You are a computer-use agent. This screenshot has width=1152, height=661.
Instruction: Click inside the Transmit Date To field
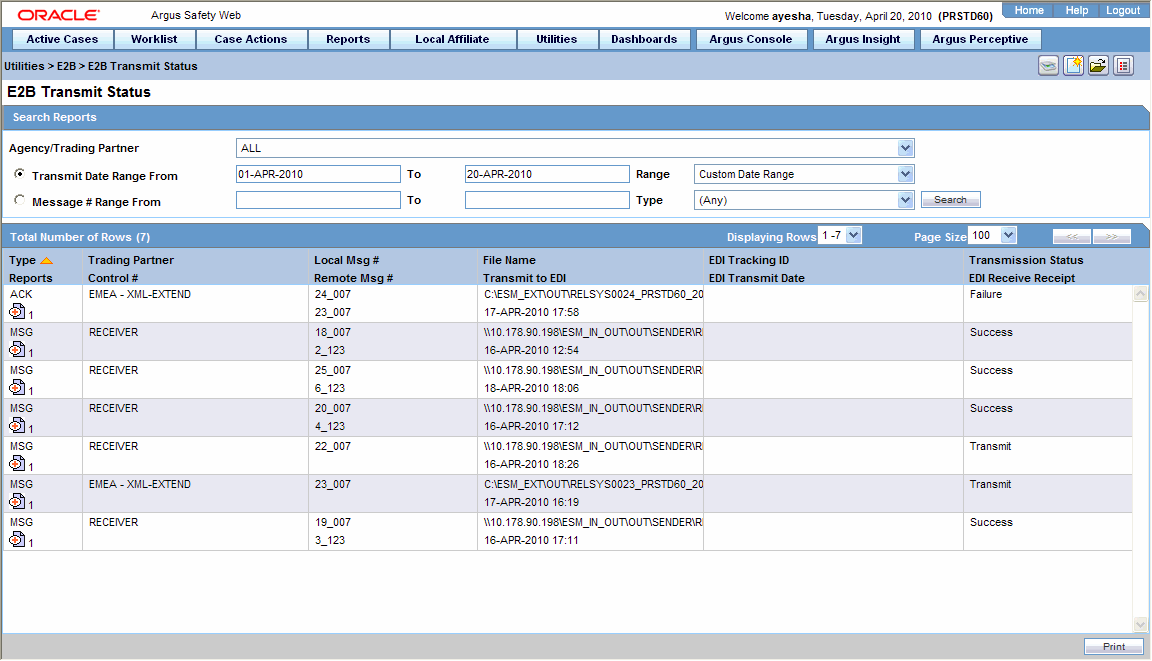tap(546, 173)
